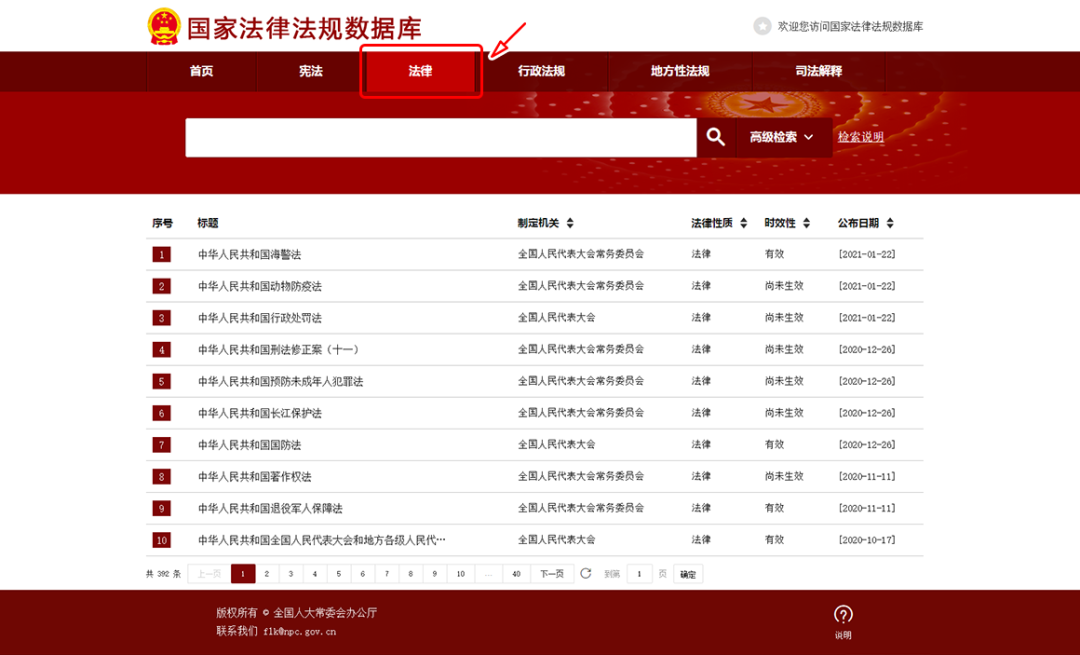Screen dimensions: 1080x655
Task: Open the 司法解释 tab
Action: point(818,71)
